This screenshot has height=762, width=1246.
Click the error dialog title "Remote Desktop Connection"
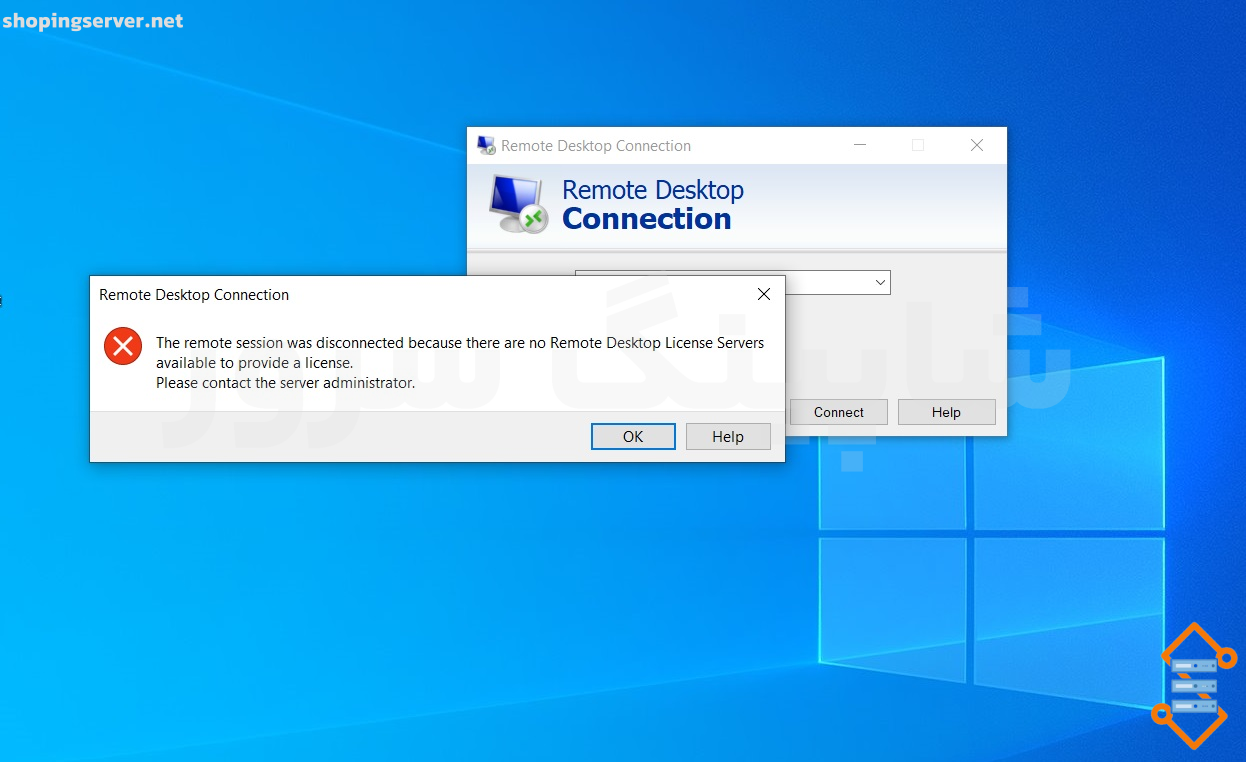pyautogui.click(x=194, y=295)
